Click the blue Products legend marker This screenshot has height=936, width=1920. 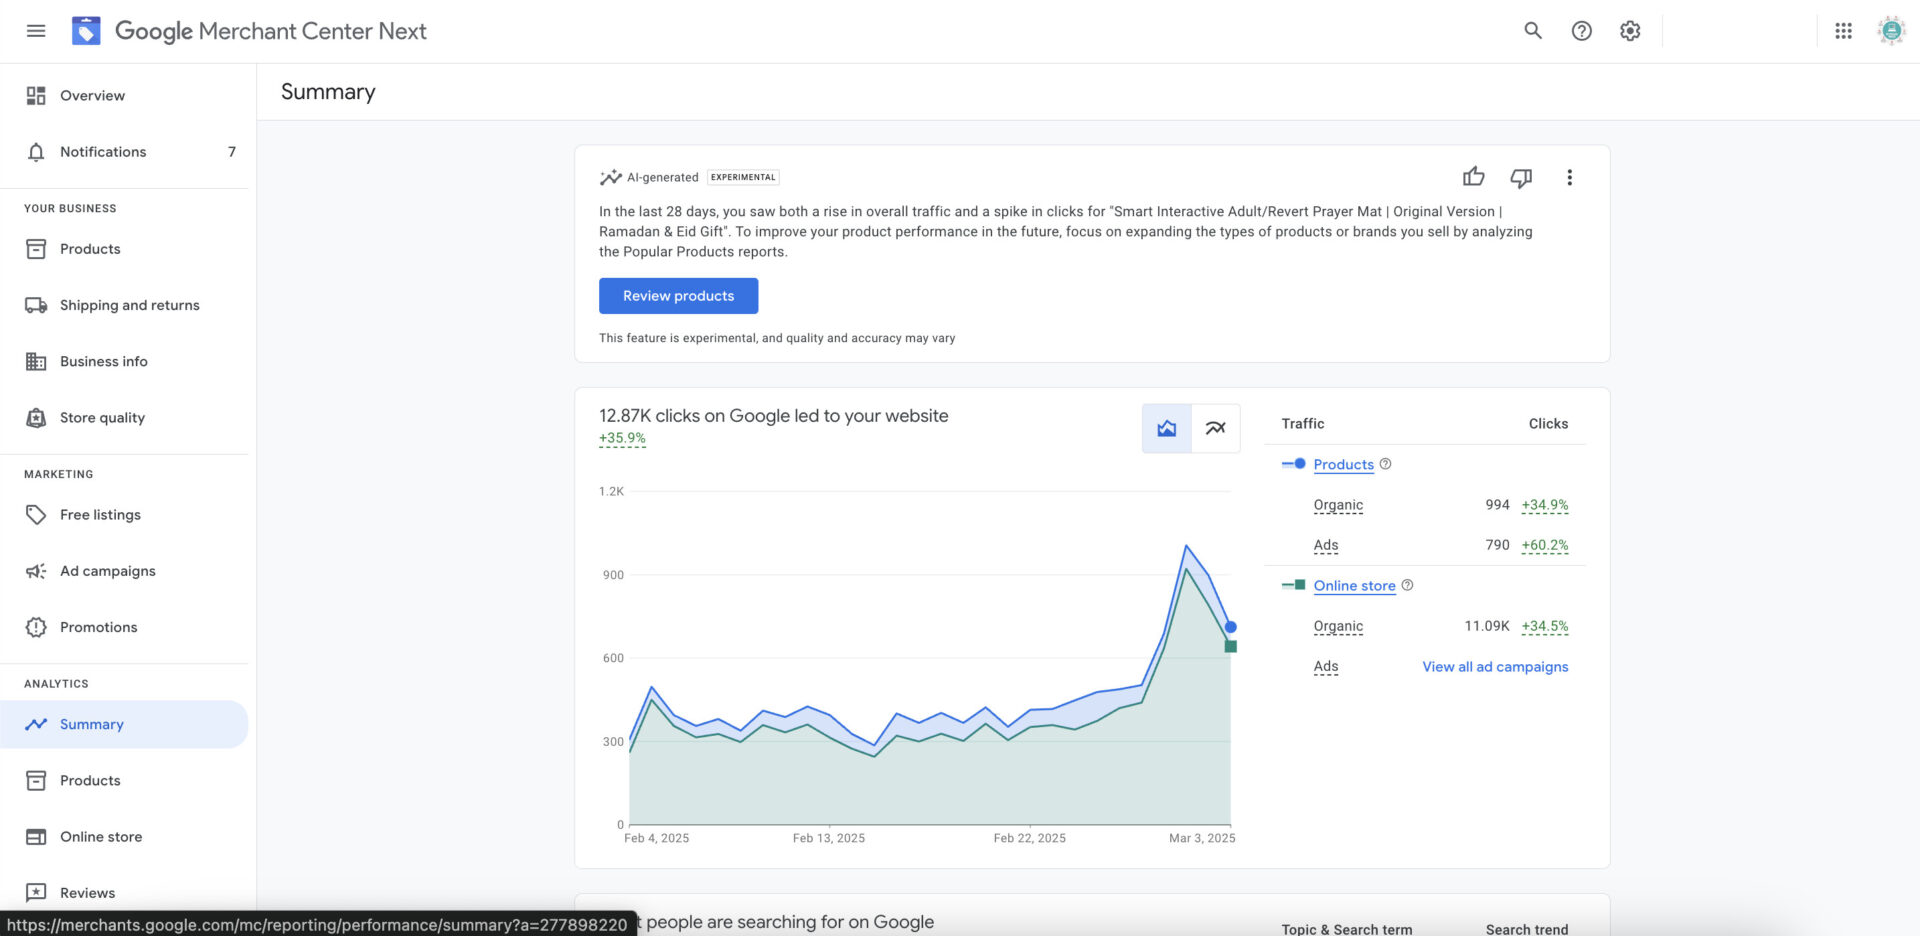pyautogui.click(x=1294, y=464)
